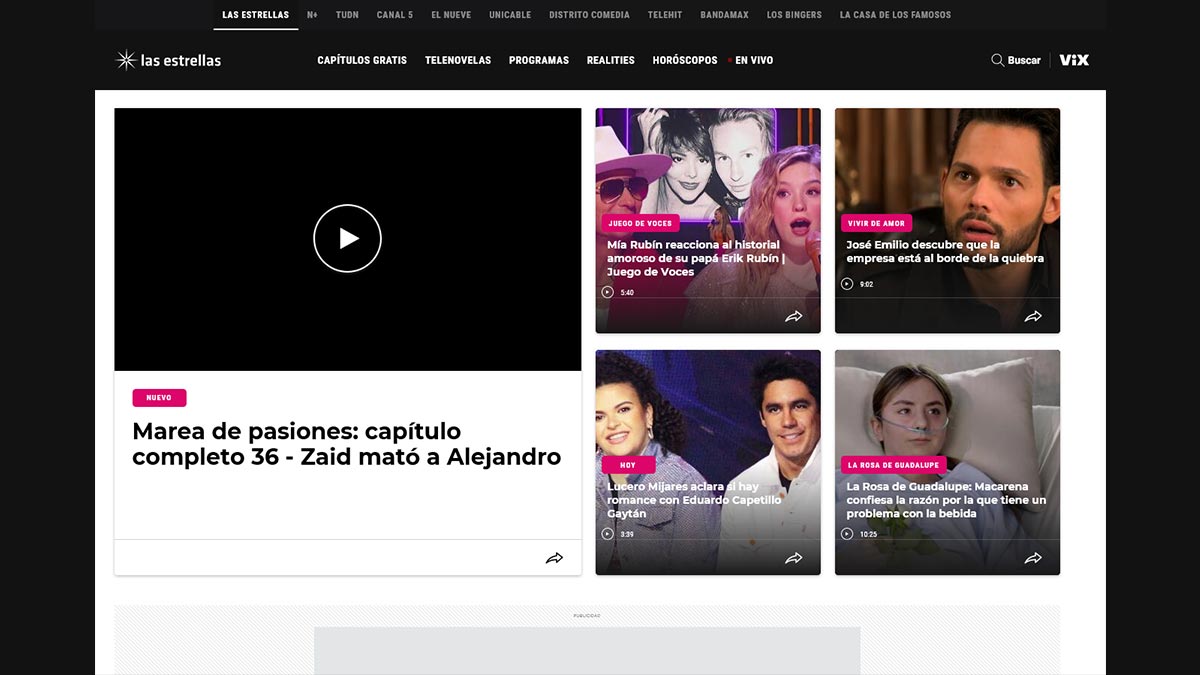
Task: Open the ViX logo link
Action: point(1074,60)
